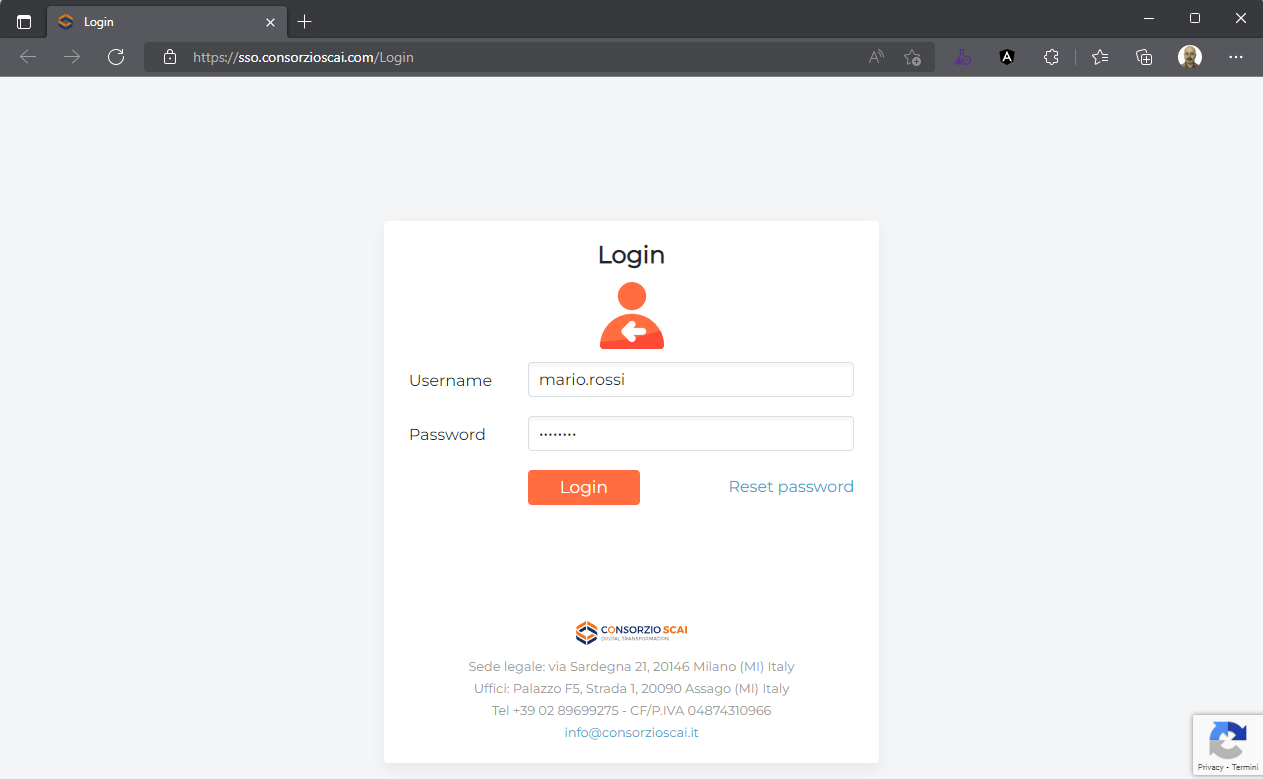
Task: Click the reCAPTCHA privacy badge
Action: [x=1227, y=744]
